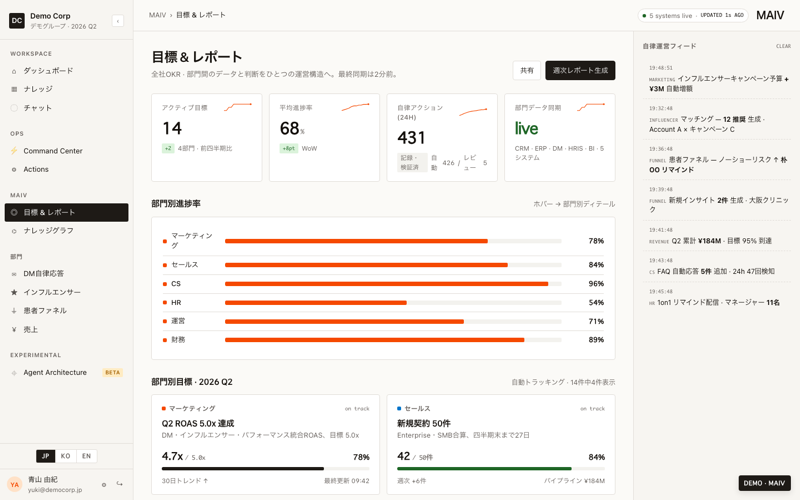The width and height of the screenshot is (800, 500).
Task: Click the 42 / 50件 green progress bar
Action: 501,468
